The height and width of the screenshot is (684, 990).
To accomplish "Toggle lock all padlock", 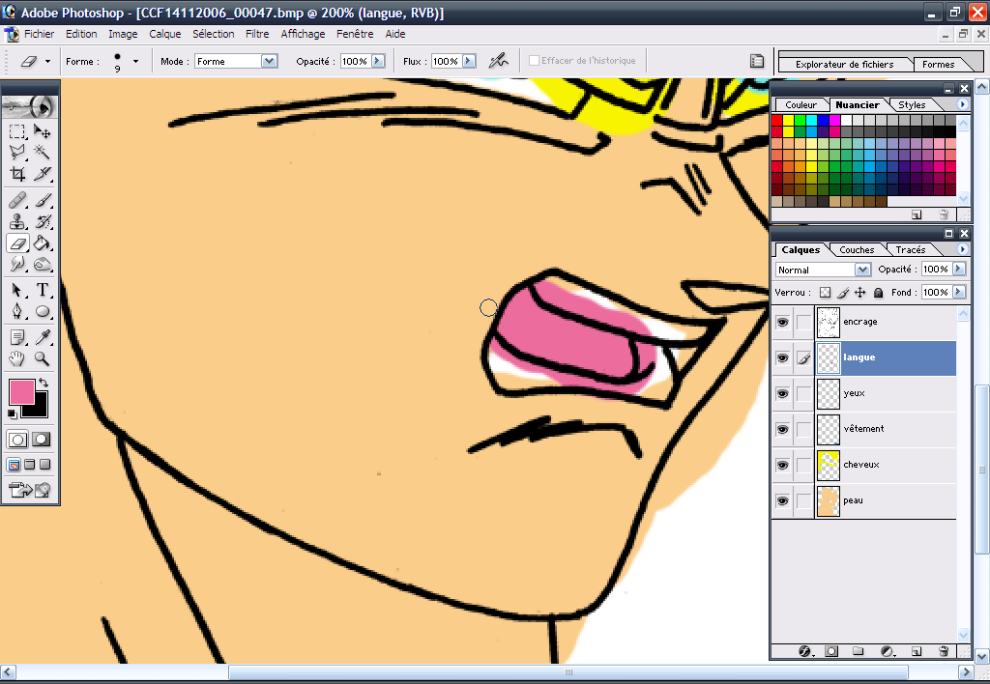I will click(x=878, y=292).
